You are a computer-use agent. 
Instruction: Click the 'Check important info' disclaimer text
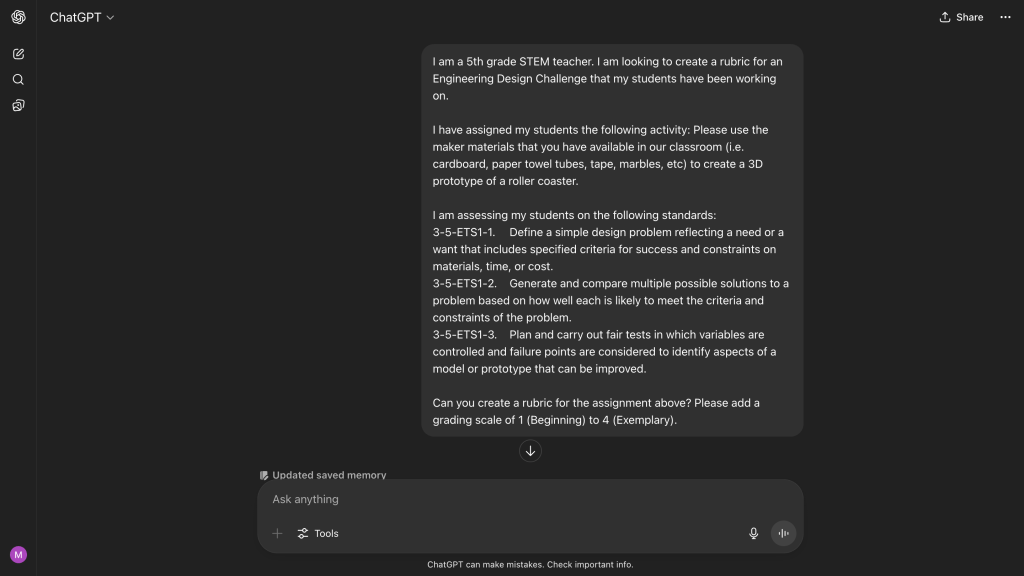(590, 564)
